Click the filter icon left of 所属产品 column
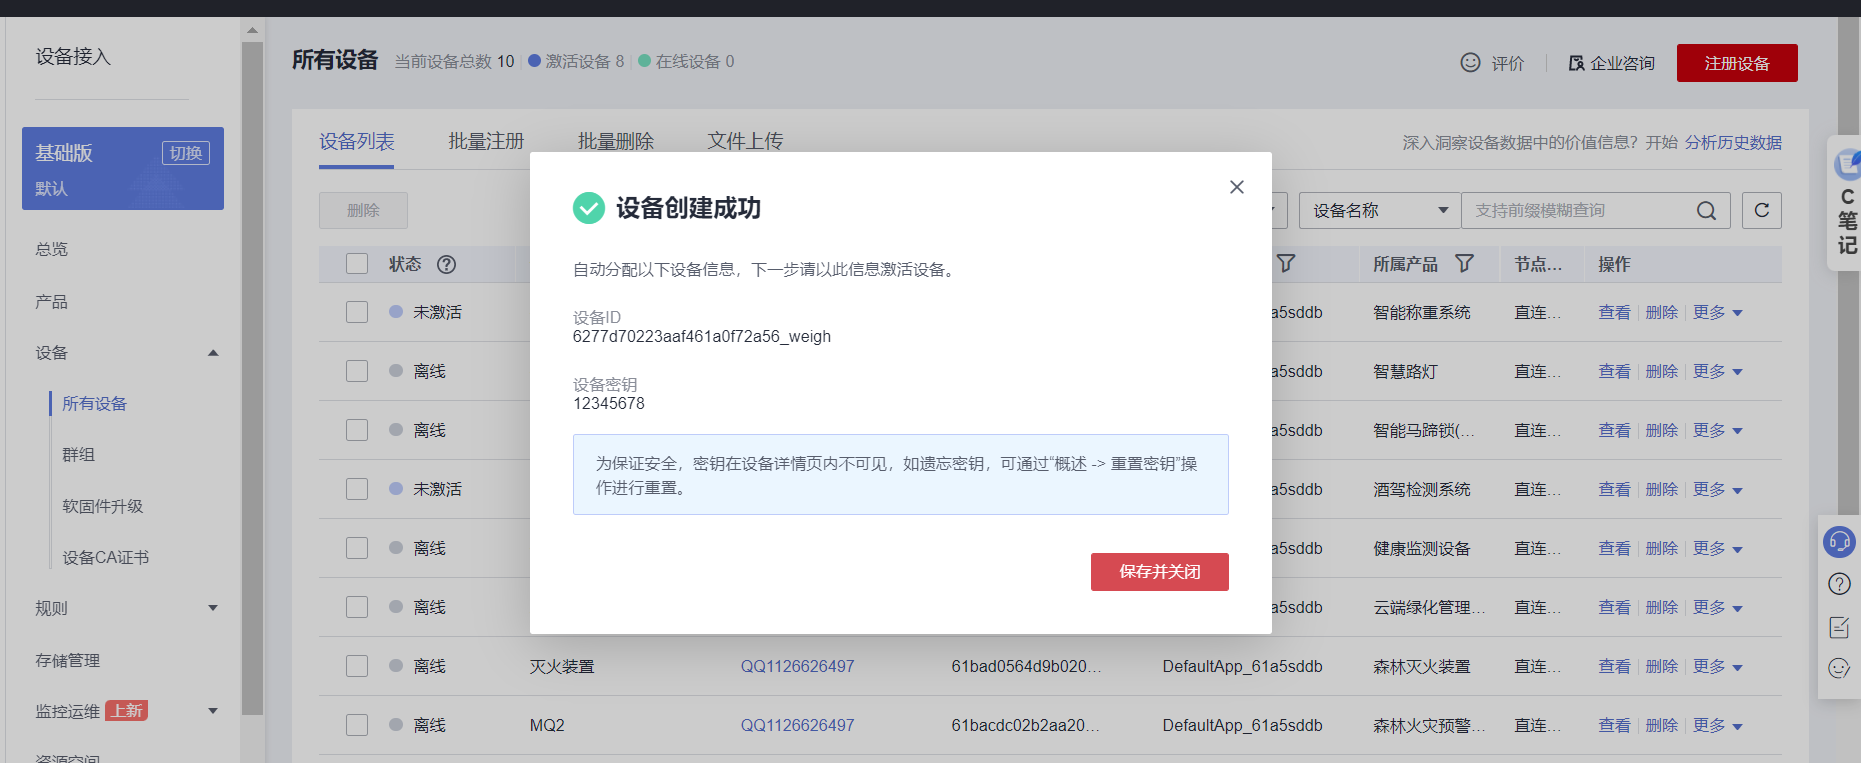 (x=1286, y=263)
